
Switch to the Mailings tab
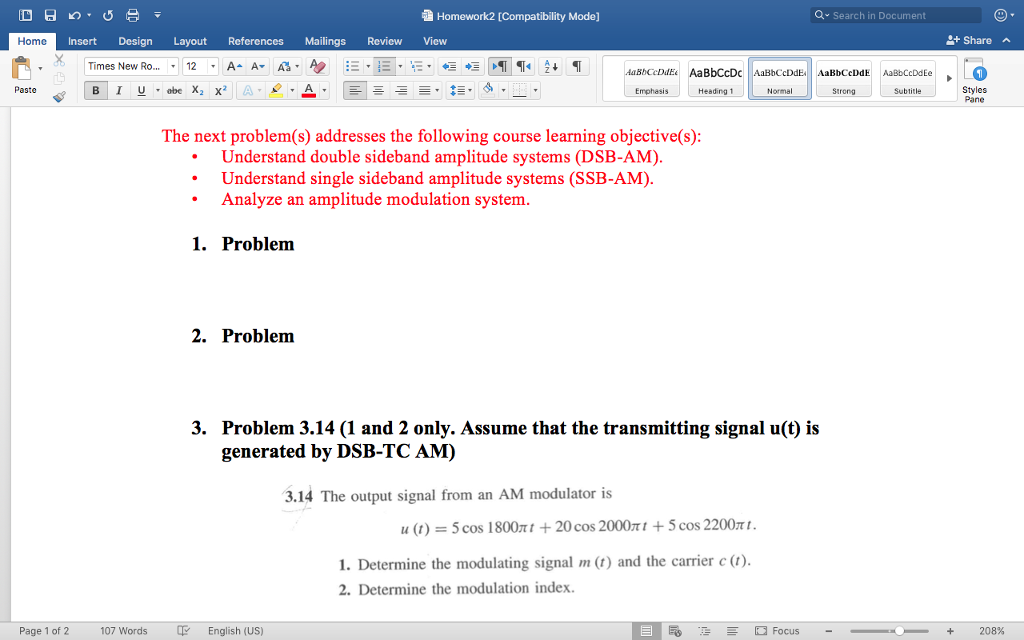pyautogui.click(x=324, y=41)
